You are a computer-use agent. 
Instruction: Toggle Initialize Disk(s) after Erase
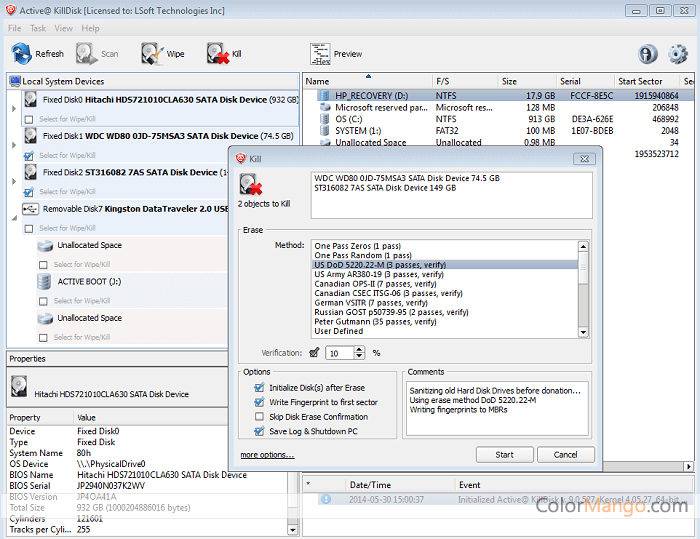(x=259, y=388)
